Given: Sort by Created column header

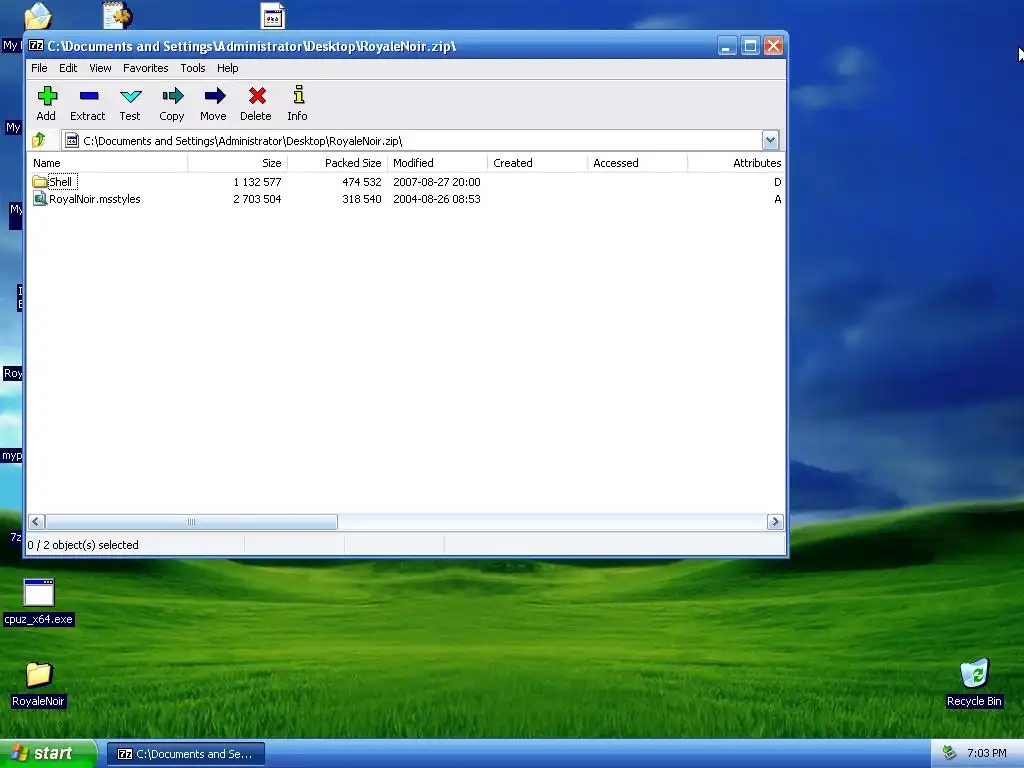Looking at the screenshot, I should (537, 163).
